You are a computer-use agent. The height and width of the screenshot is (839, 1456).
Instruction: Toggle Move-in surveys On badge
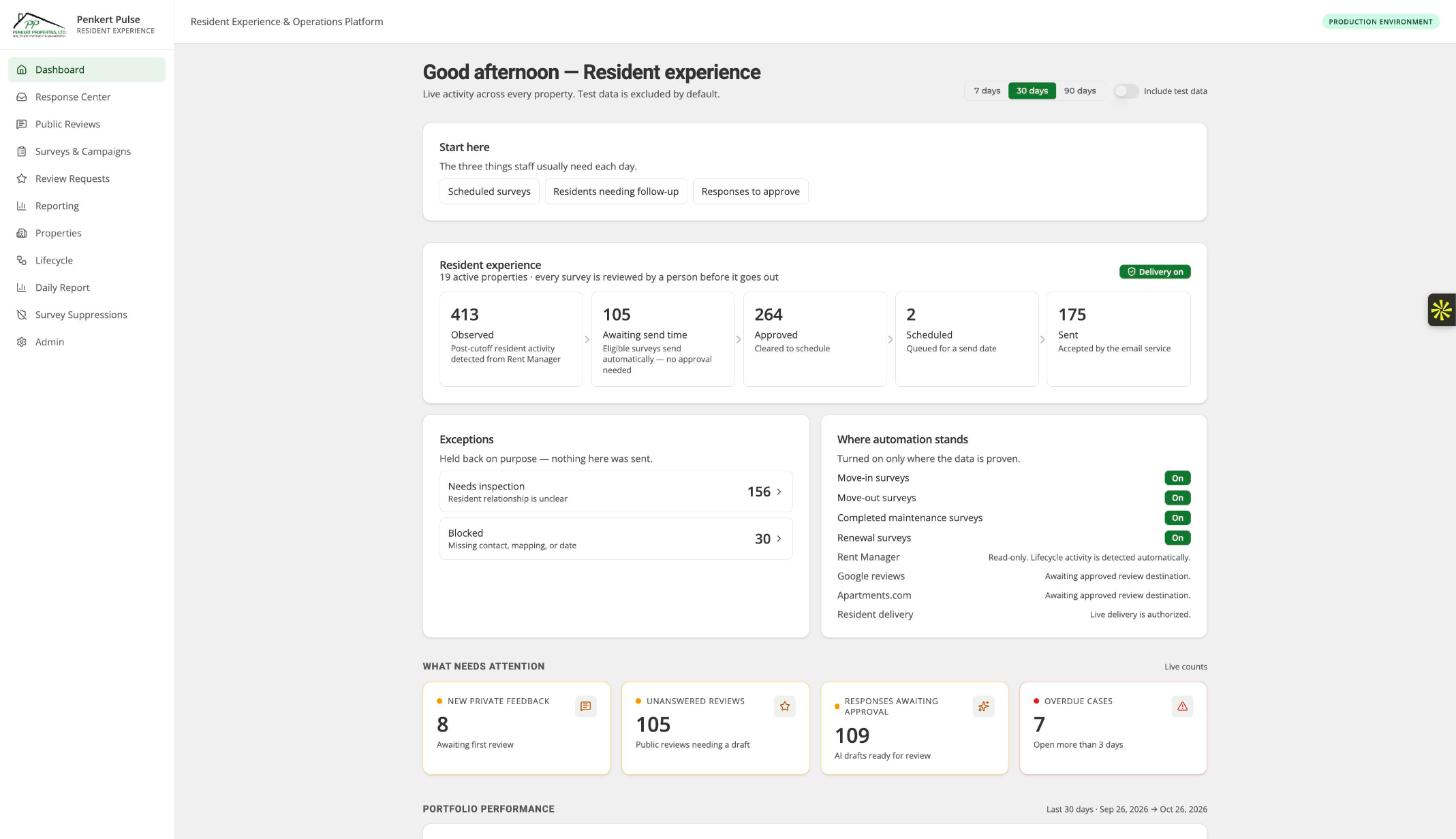point(1178,478)
